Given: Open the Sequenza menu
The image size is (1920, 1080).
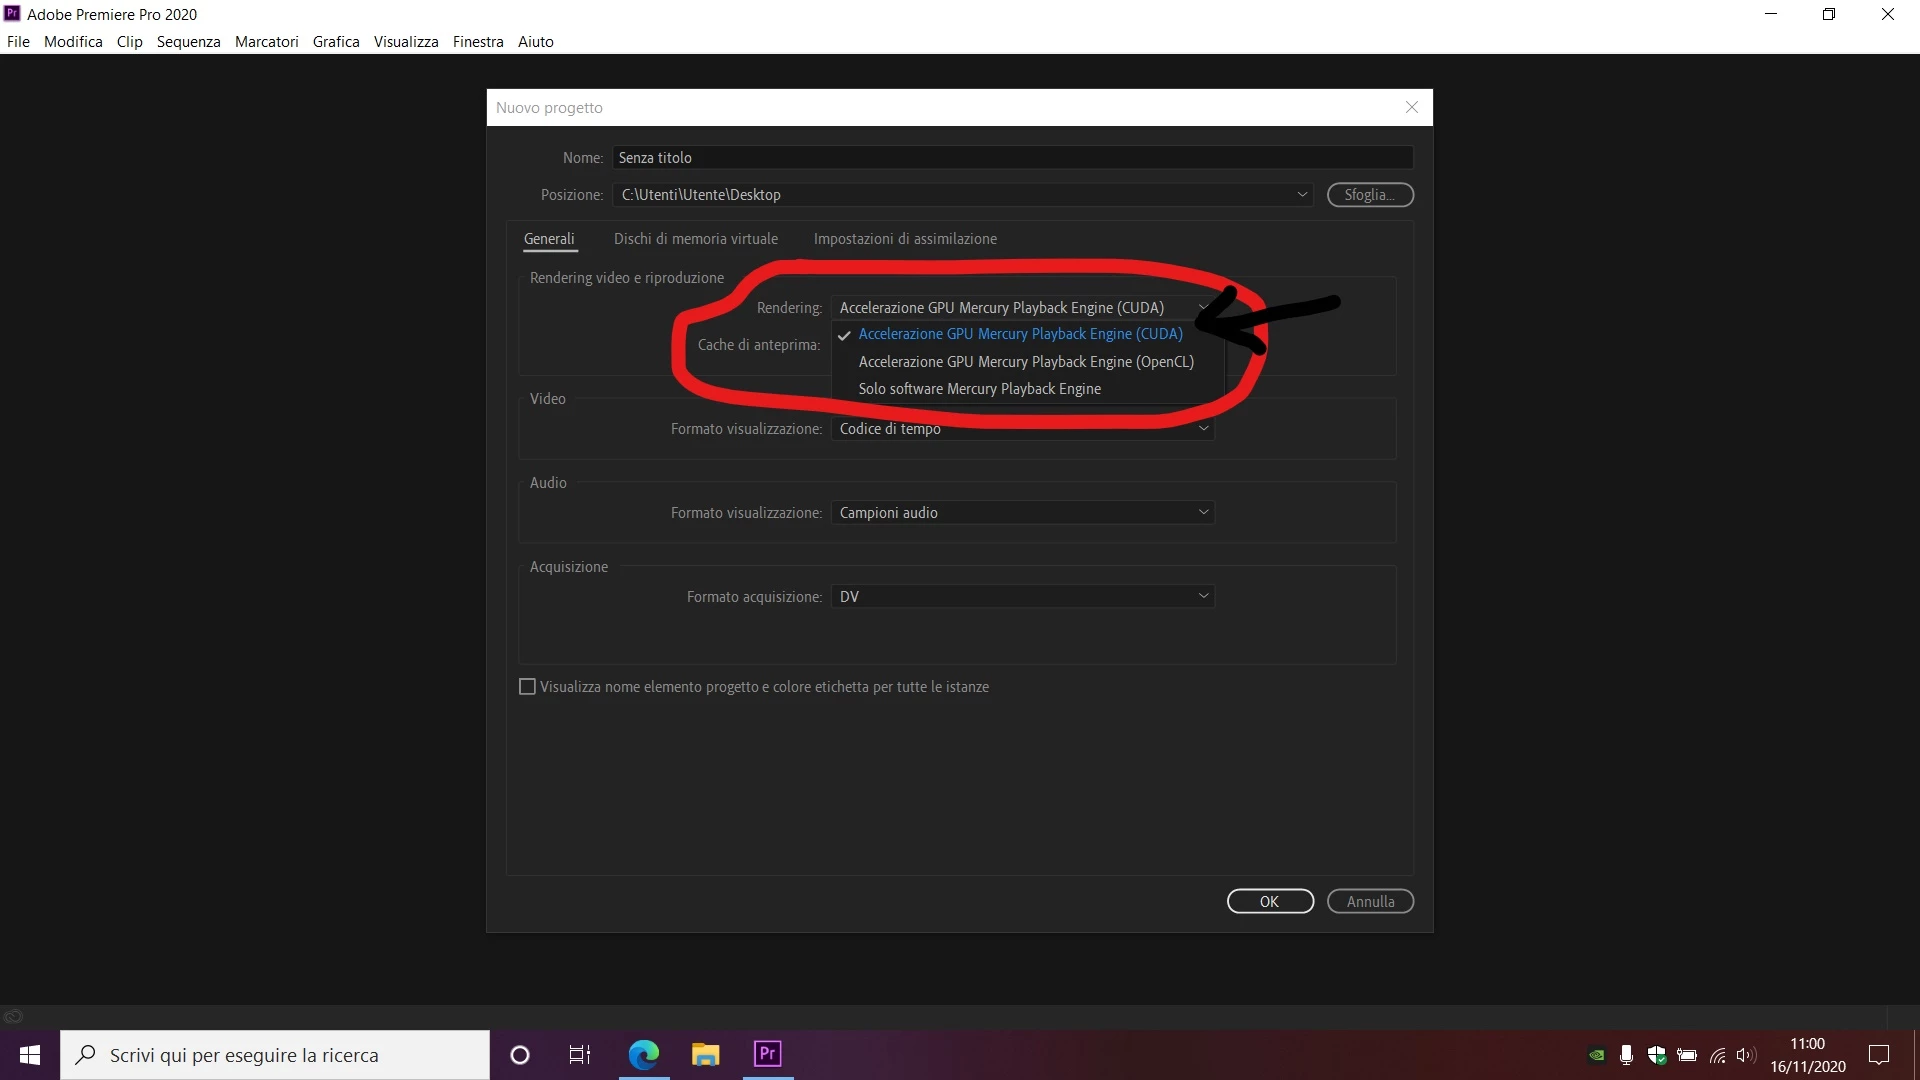Looking at the screenshot, I should (x=188, y=42).
